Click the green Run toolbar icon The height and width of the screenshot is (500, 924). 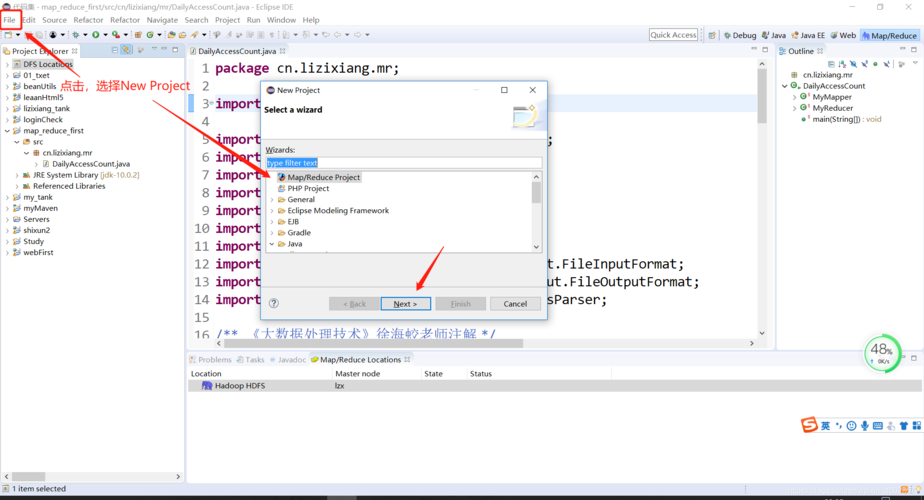[95, 35]
